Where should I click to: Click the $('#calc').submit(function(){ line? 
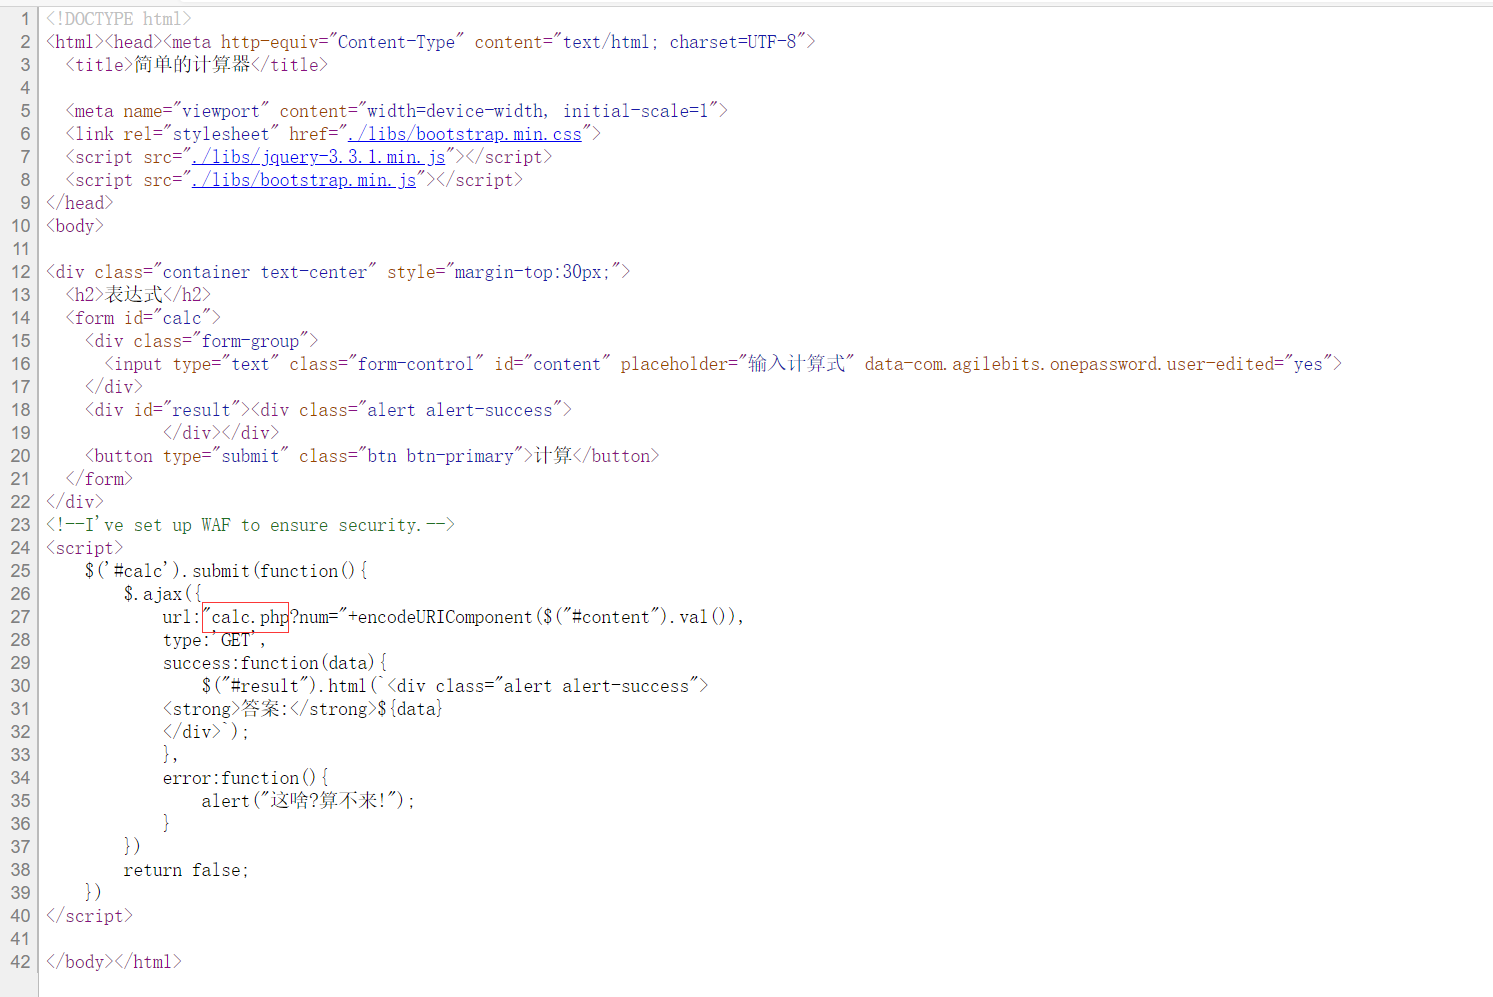coord(226,571)
